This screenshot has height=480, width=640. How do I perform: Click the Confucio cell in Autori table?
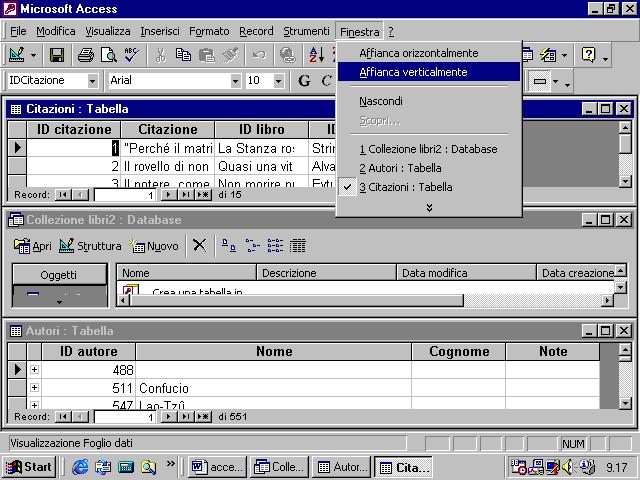(273, 388)
